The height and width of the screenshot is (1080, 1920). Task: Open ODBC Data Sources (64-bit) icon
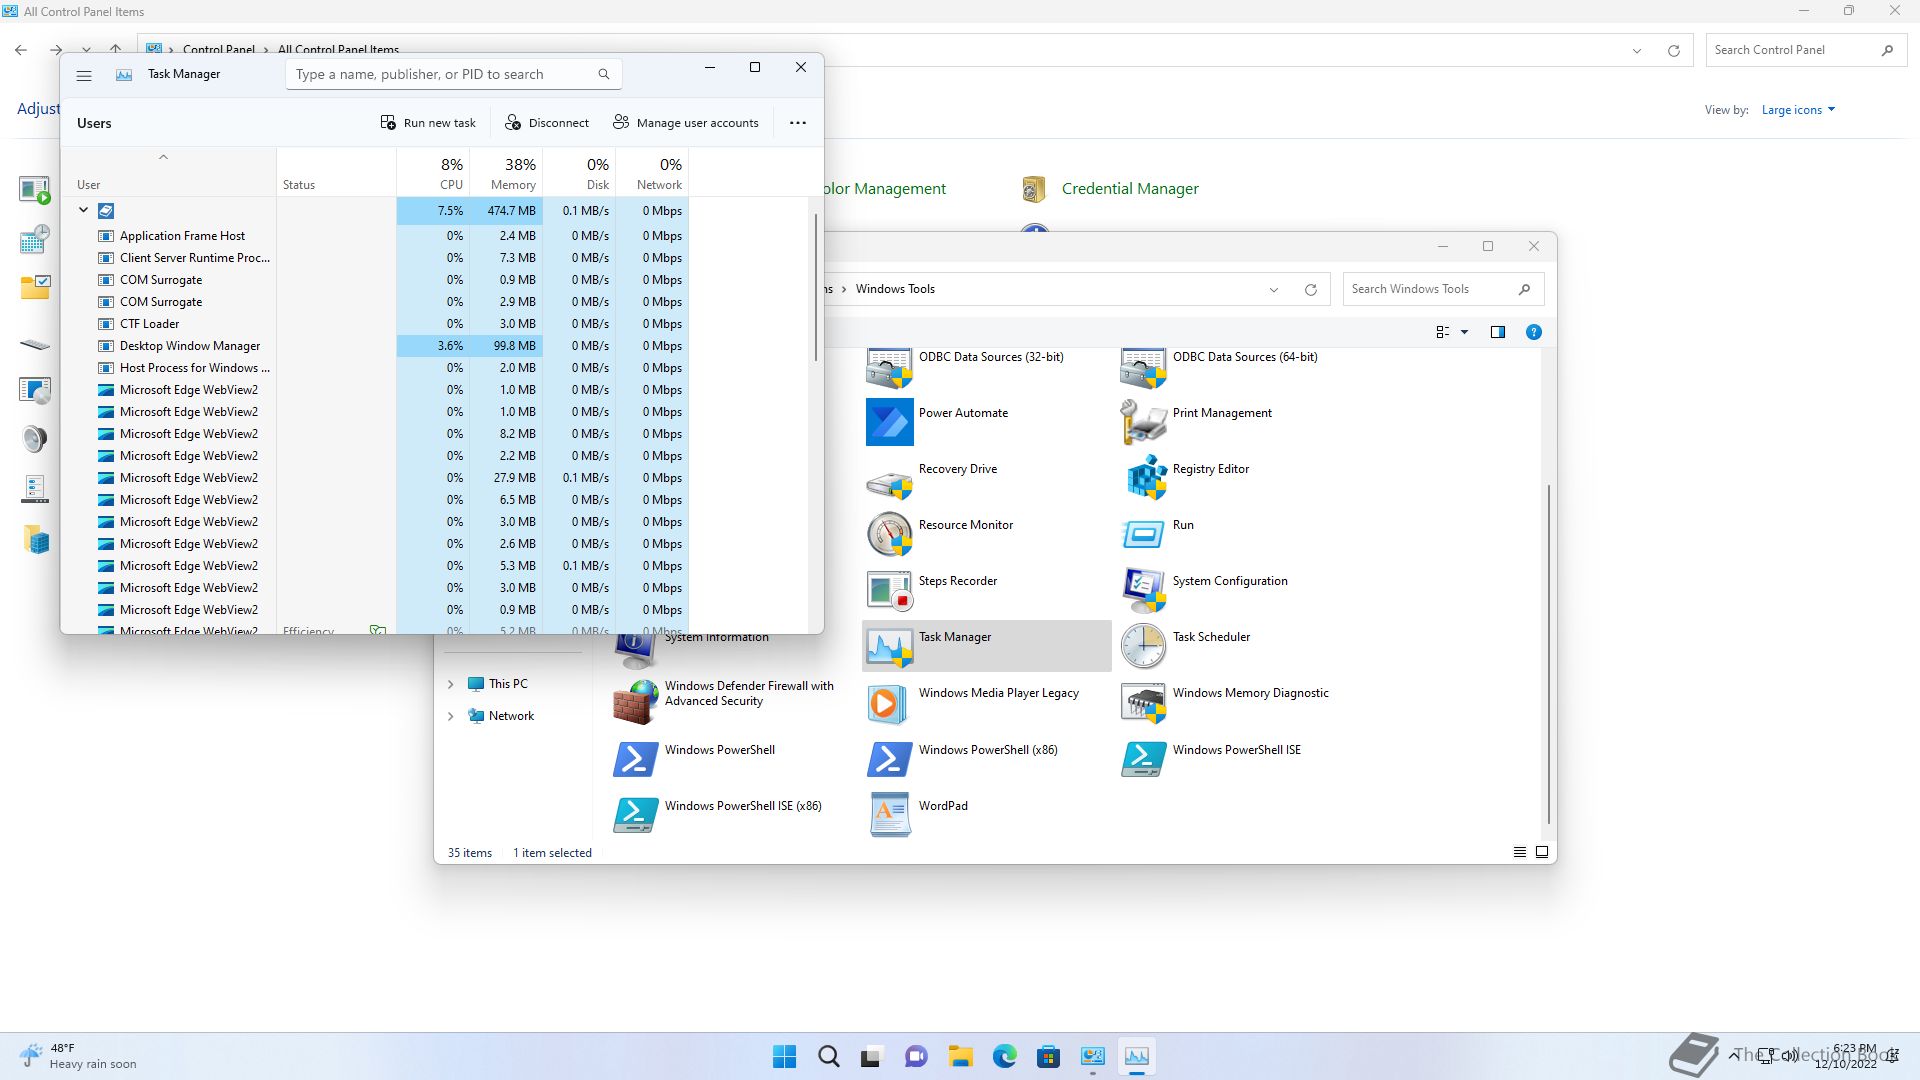[x=1143, y=368]
